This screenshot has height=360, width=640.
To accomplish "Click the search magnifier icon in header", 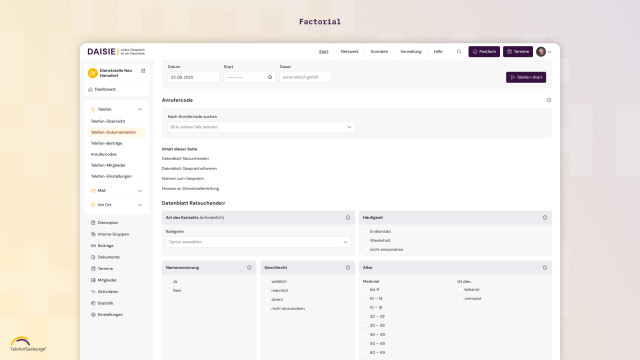I will [x=459, y=52].
